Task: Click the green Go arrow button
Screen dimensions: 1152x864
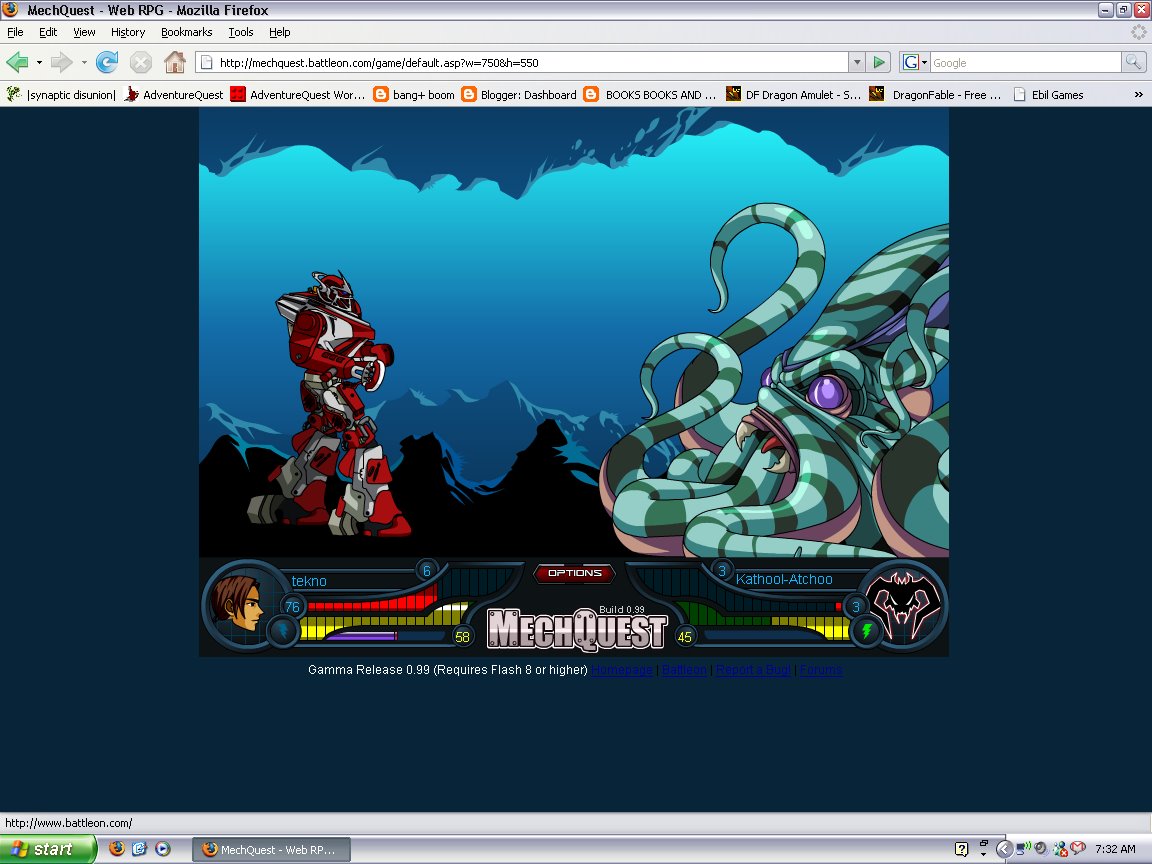Action: pos(879,62)
